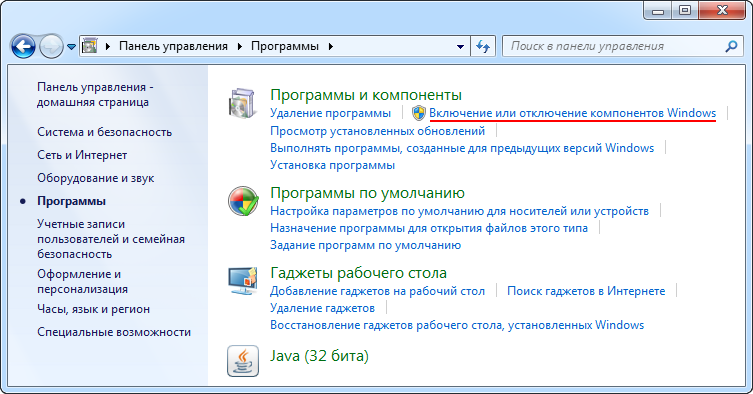The width and height of the screenshot is (753, 394).
Task: Click the Программы по умолчанию icon
Action: click(243, 201)
